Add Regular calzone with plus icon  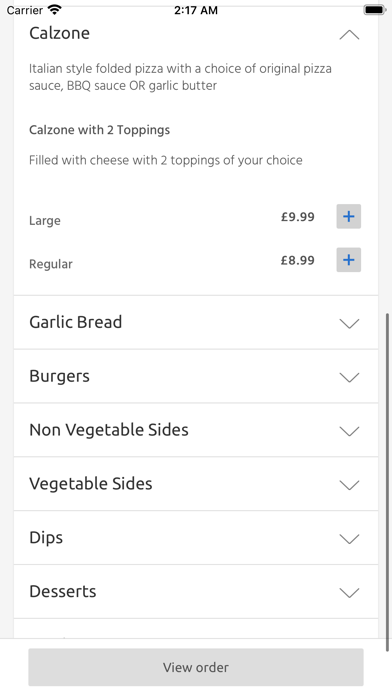tap(348, 260)
